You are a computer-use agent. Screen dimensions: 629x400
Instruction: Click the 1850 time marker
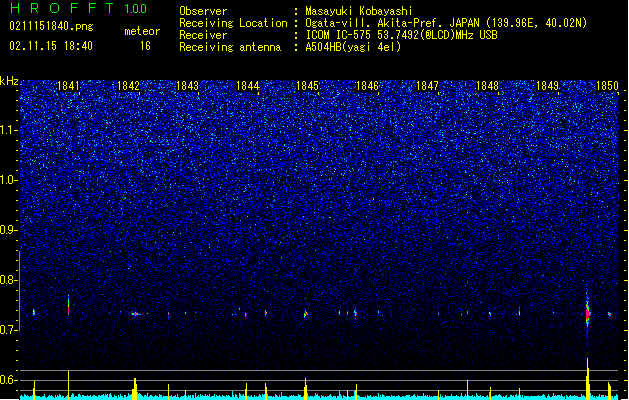click(x=607, y=86)
